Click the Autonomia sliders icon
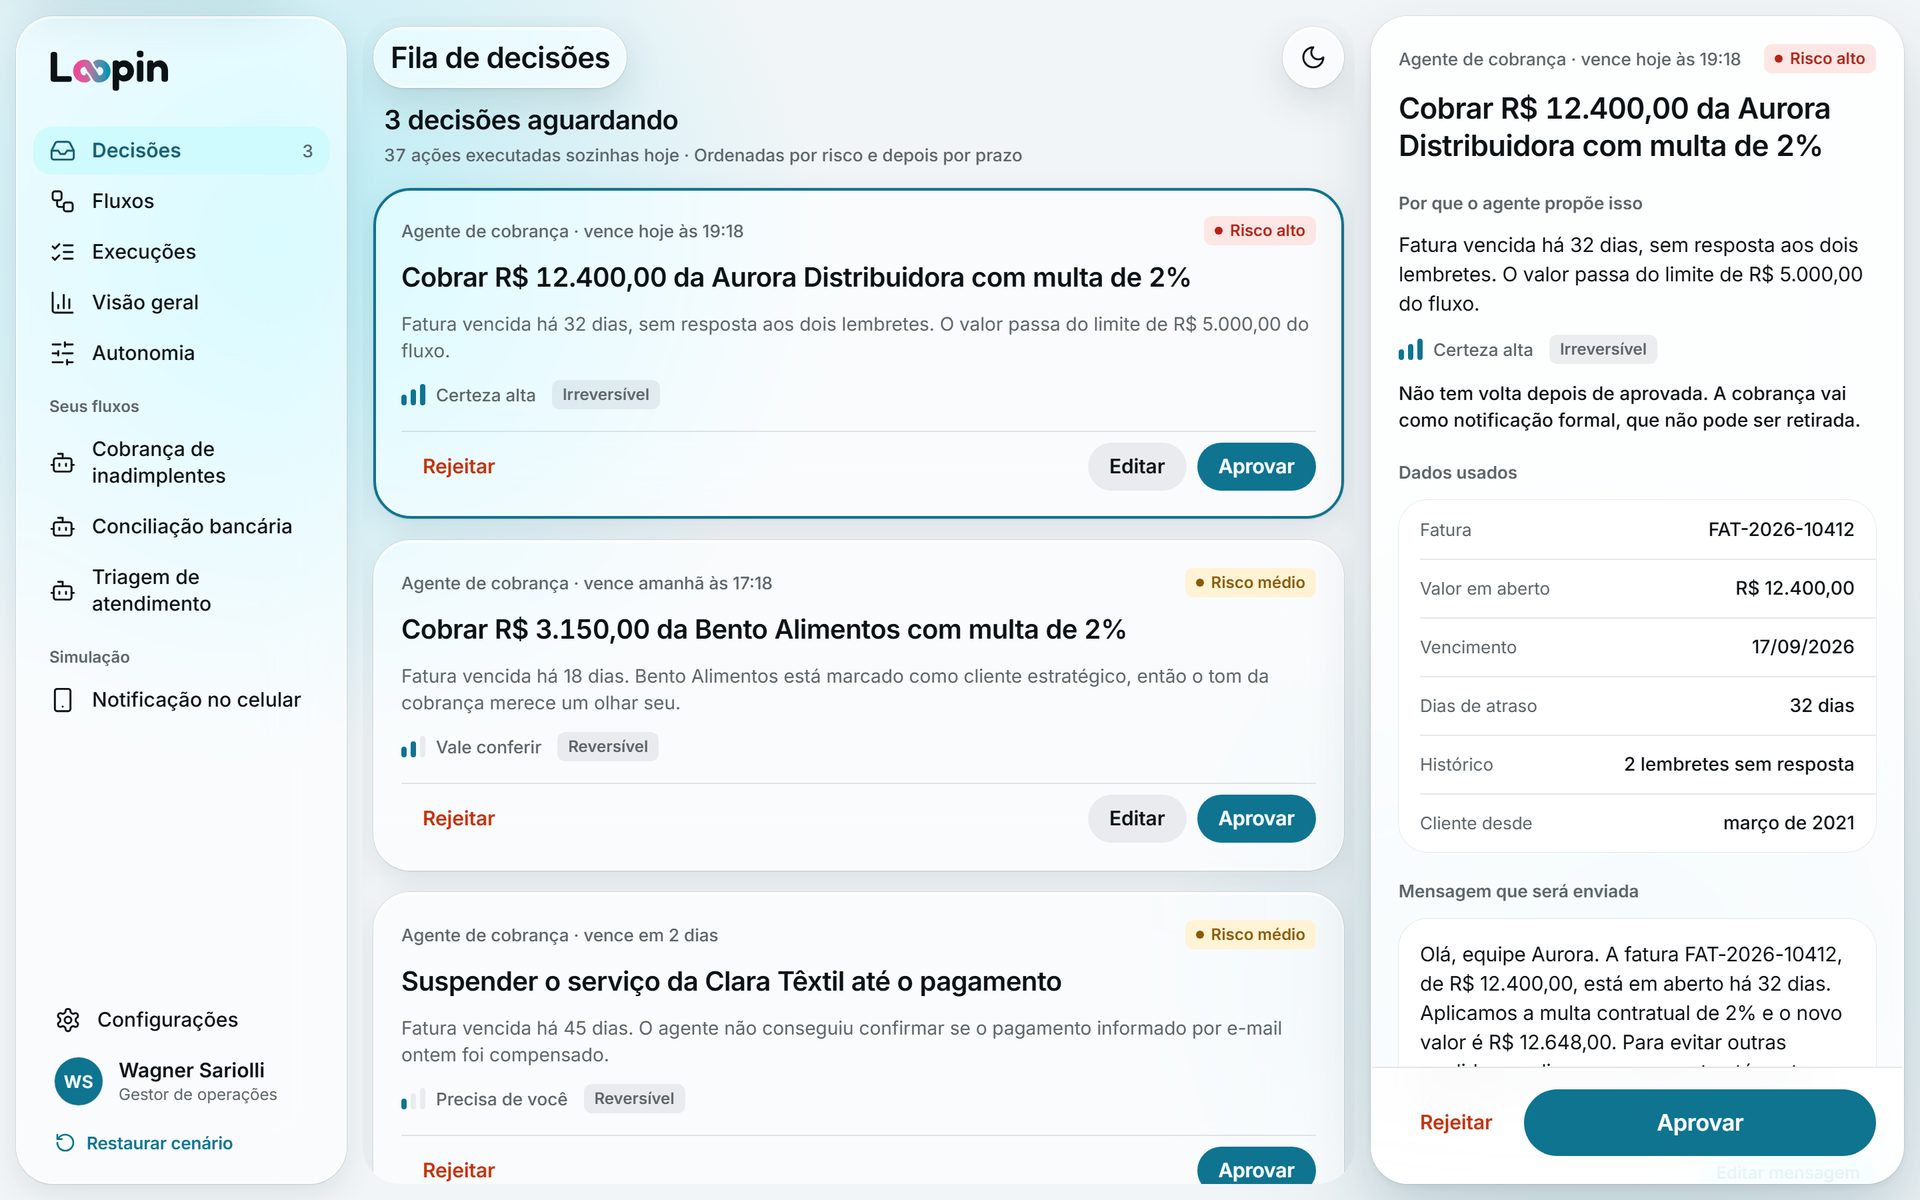The height and width of the screenshot is (1200, 1920). [63, 353]
